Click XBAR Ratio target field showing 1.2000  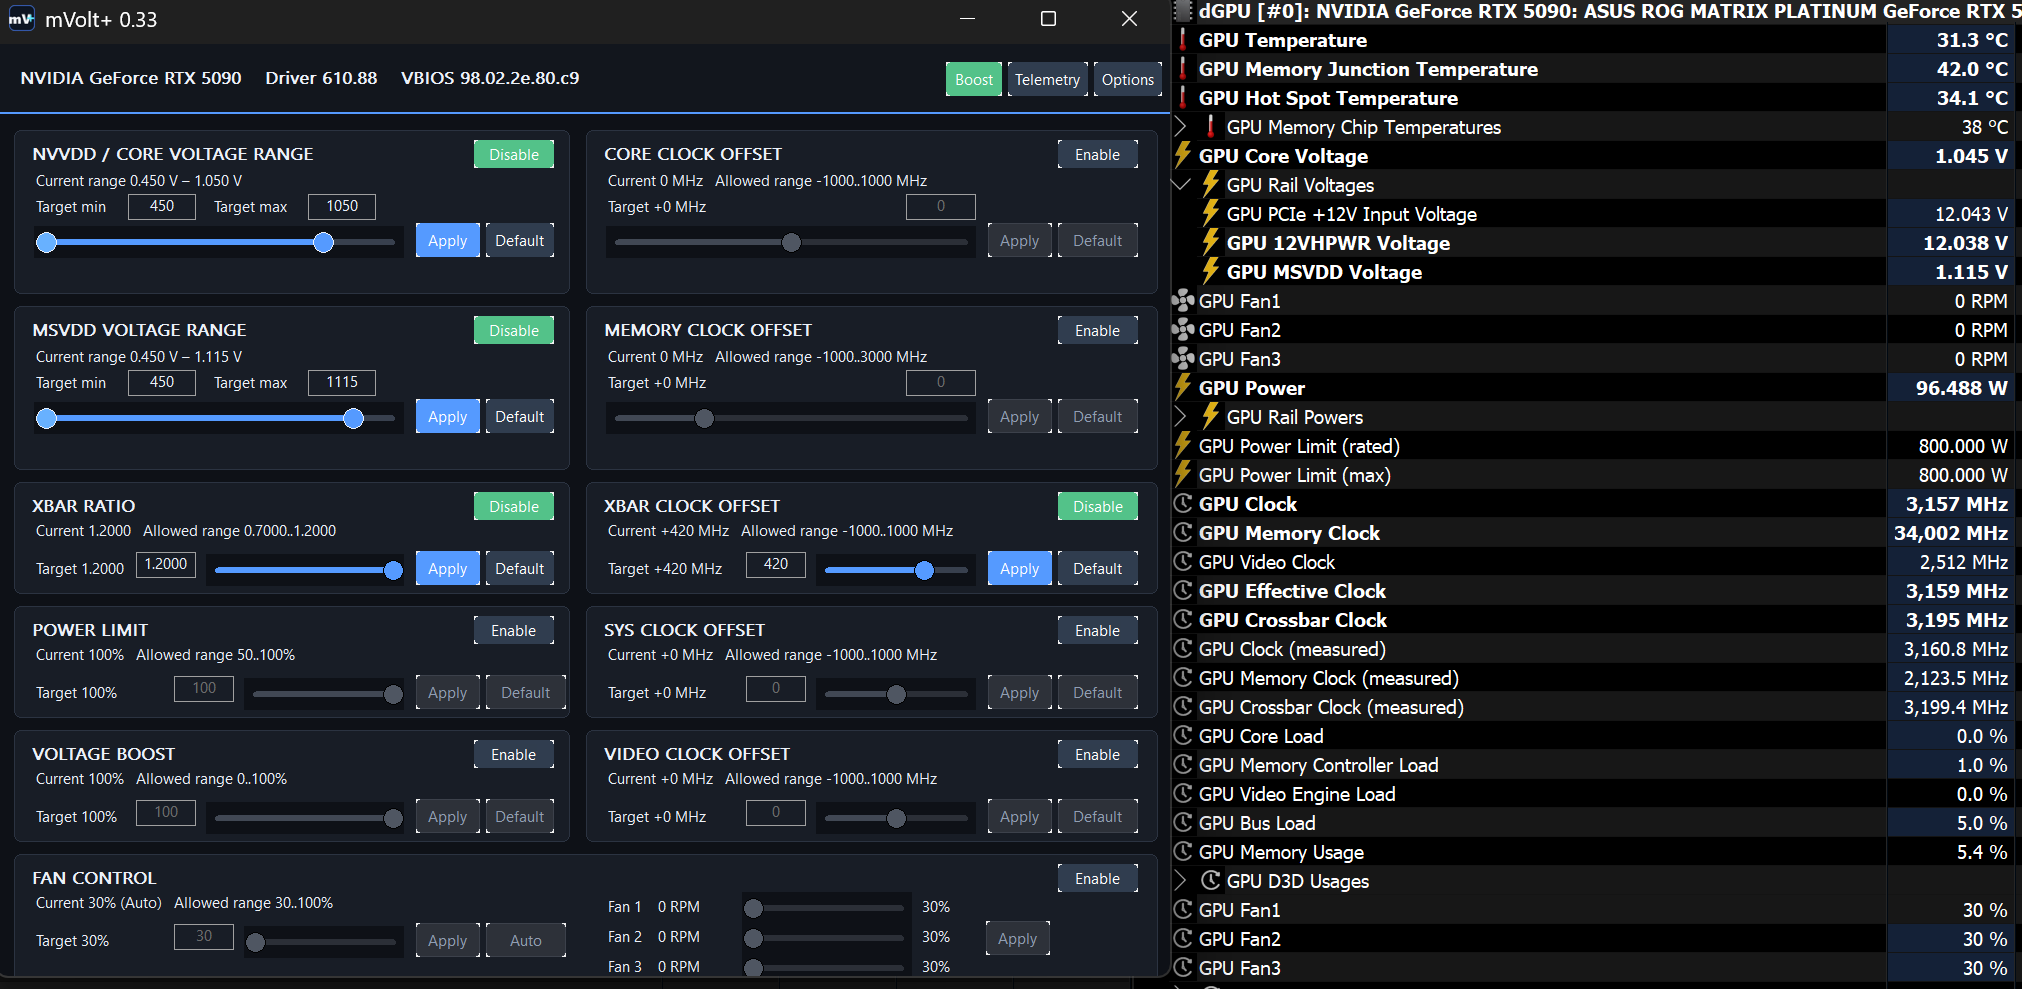click(166, 564)
